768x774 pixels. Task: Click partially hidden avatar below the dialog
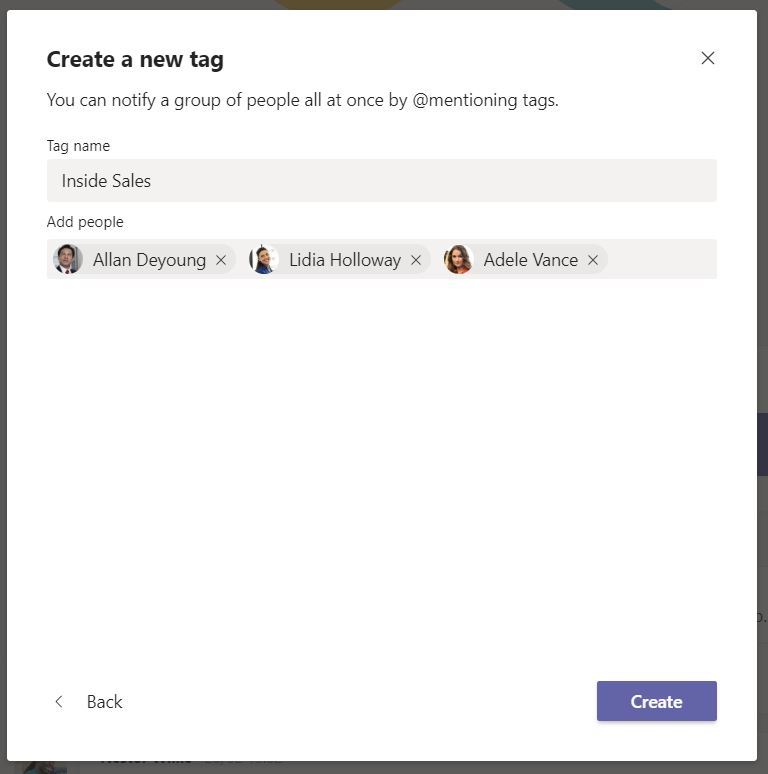tap(40, 766)
